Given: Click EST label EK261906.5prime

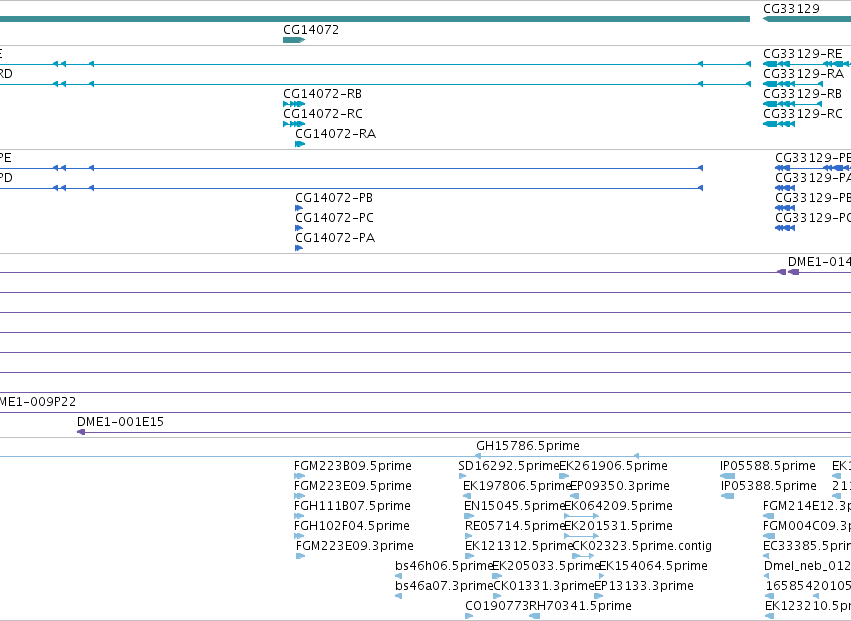Looking at the screenshot, I should pos(613,466).
